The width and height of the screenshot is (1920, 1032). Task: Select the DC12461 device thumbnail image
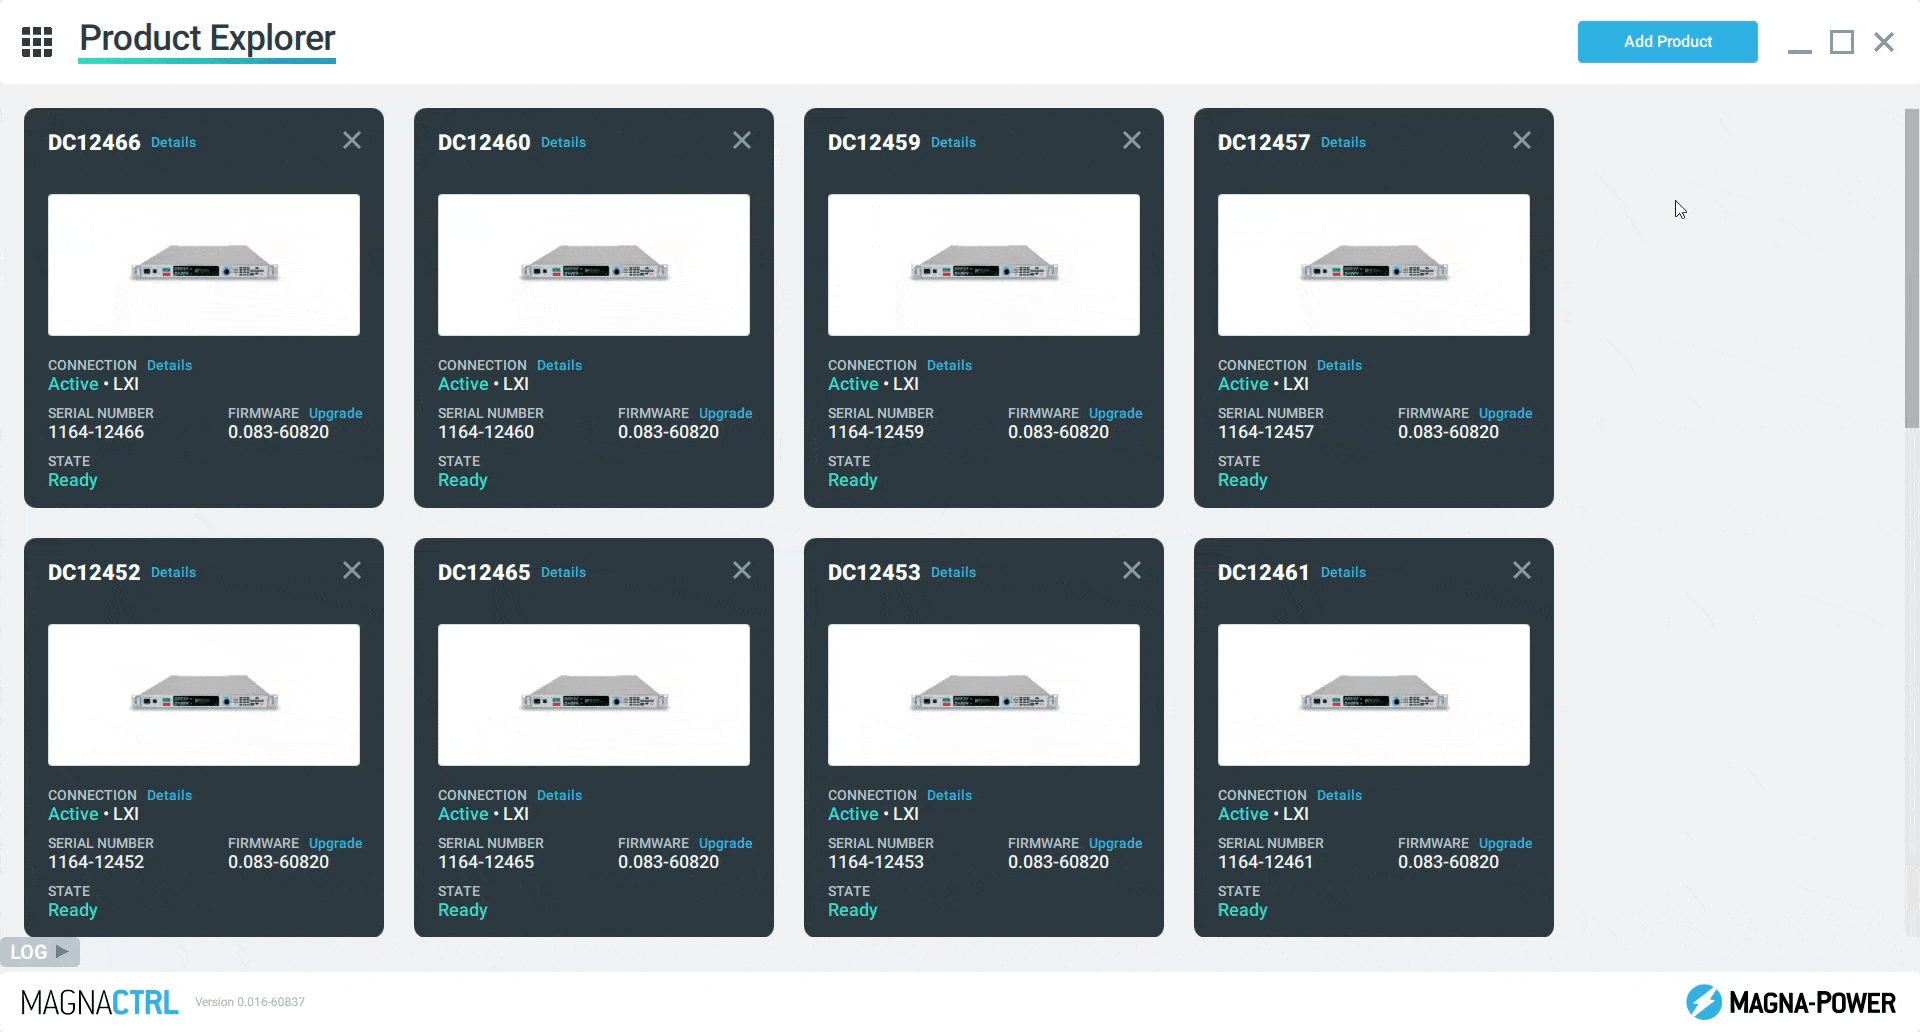click(1374, 695)
